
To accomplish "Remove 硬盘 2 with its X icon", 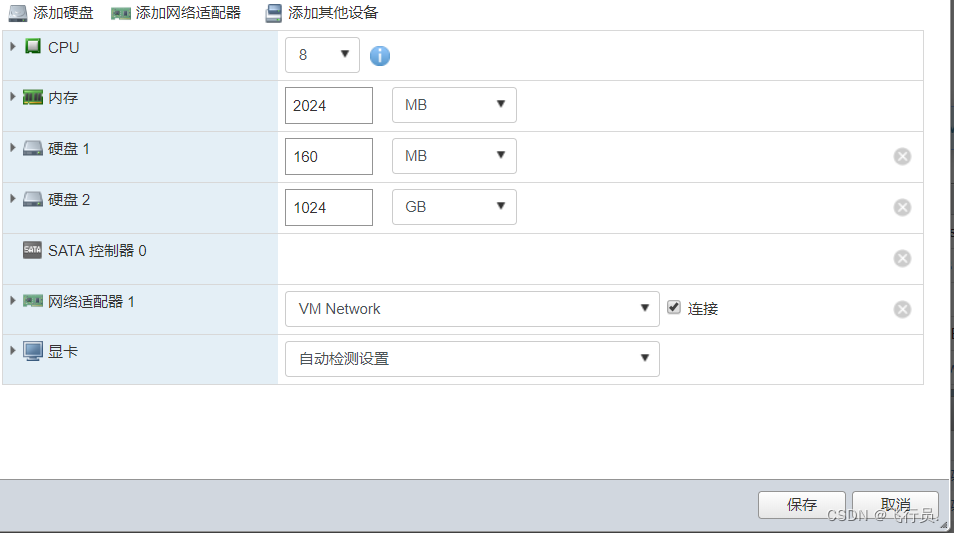I will [x=902, y=207].
